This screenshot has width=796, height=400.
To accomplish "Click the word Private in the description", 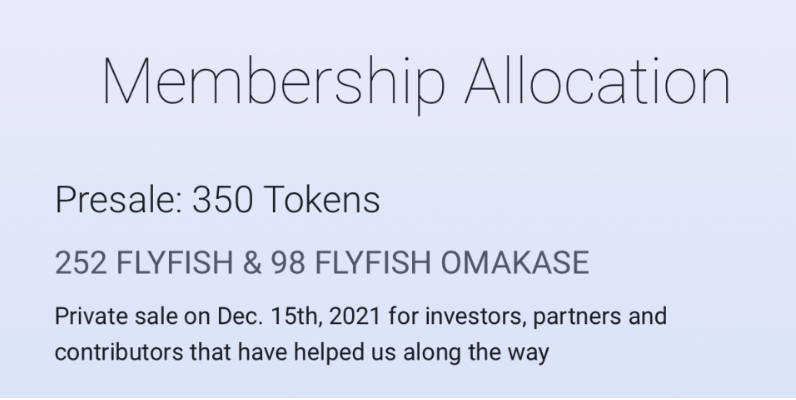I will [91, 316].
